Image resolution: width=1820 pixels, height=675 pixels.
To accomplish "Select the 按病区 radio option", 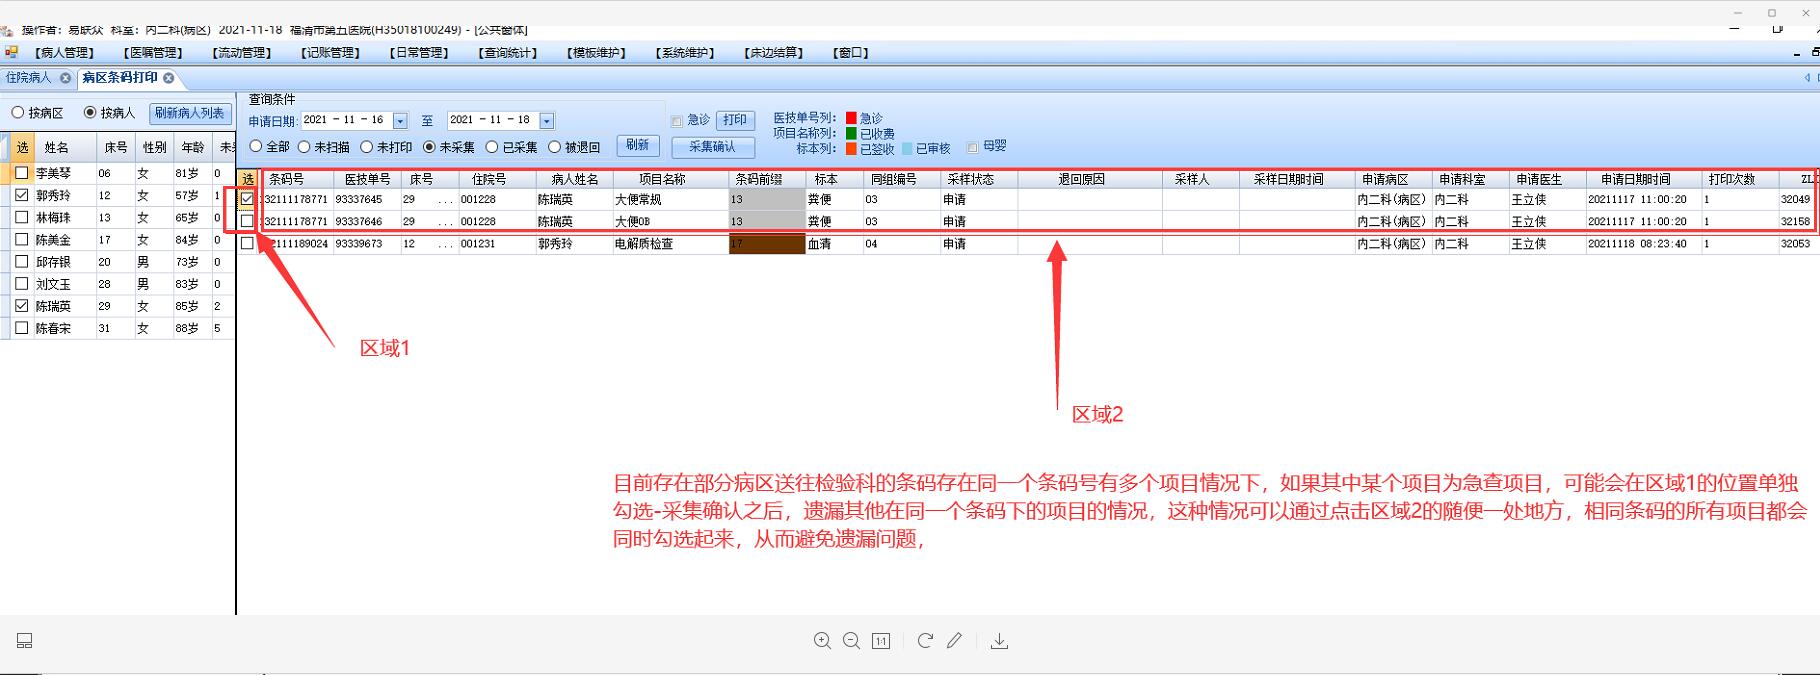I will point(18,113).
